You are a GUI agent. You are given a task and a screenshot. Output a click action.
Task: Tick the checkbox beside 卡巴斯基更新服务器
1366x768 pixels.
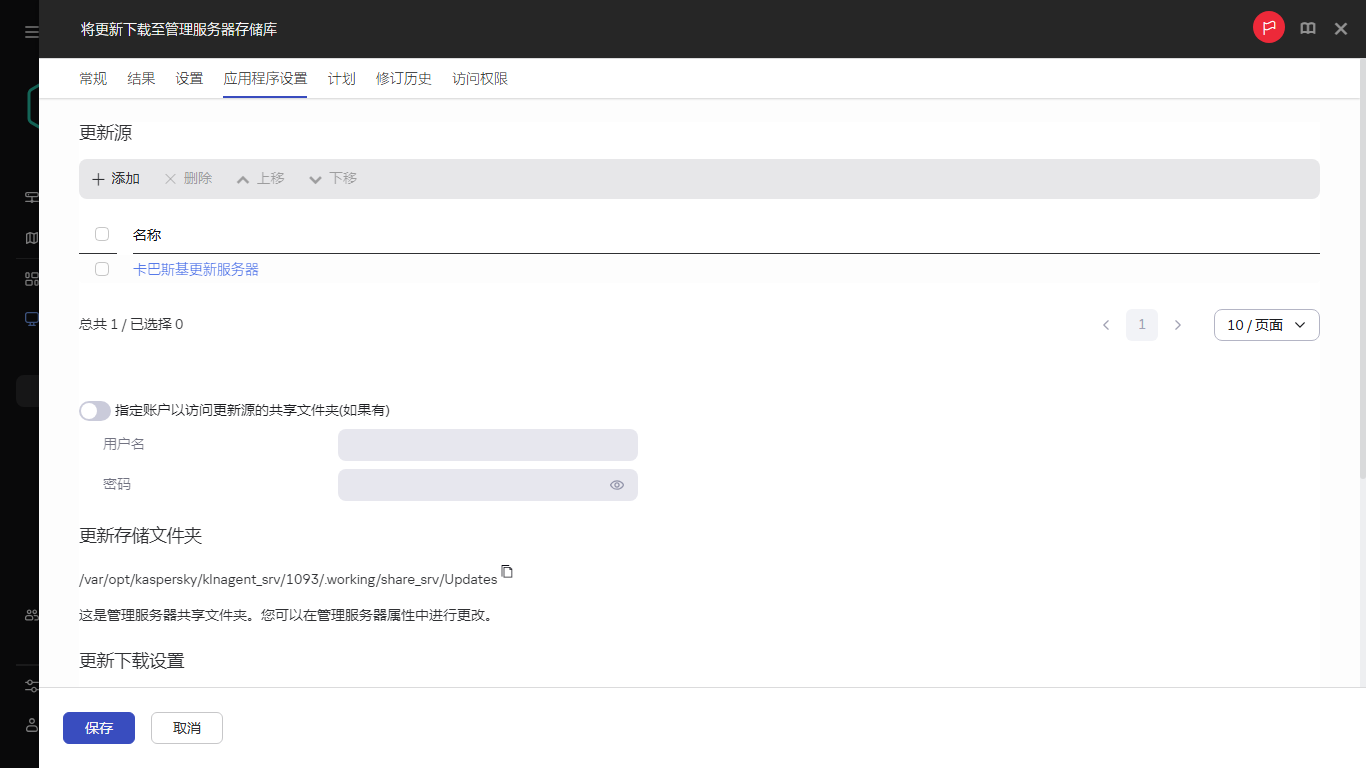pos(101,269)
